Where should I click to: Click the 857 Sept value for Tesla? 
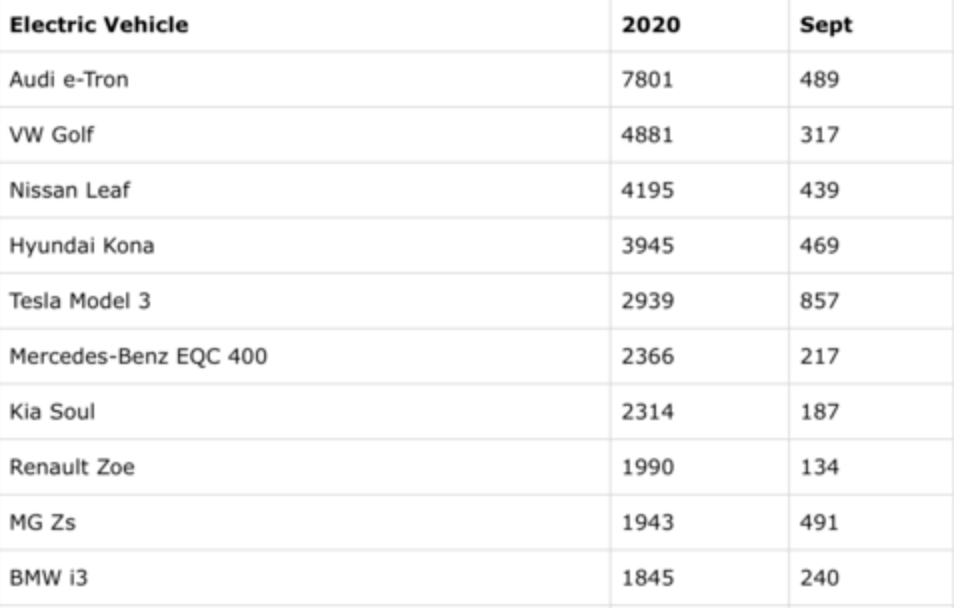[819, 300]
